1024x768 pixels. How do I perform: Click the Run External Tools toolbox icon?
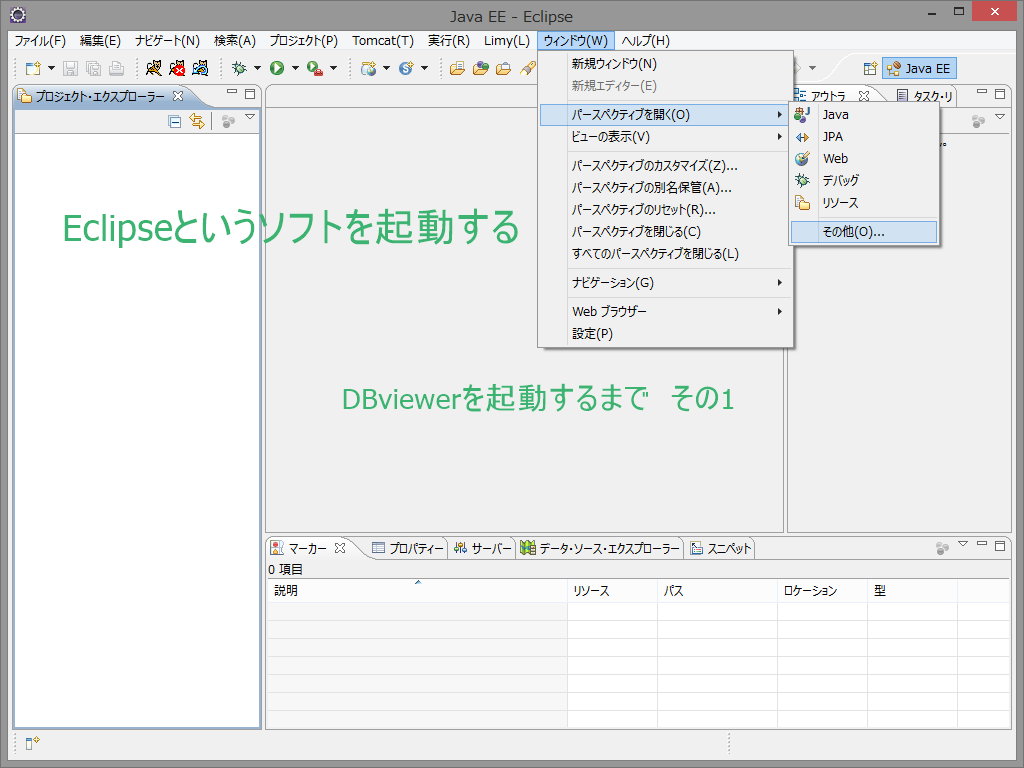pos(315,68)
